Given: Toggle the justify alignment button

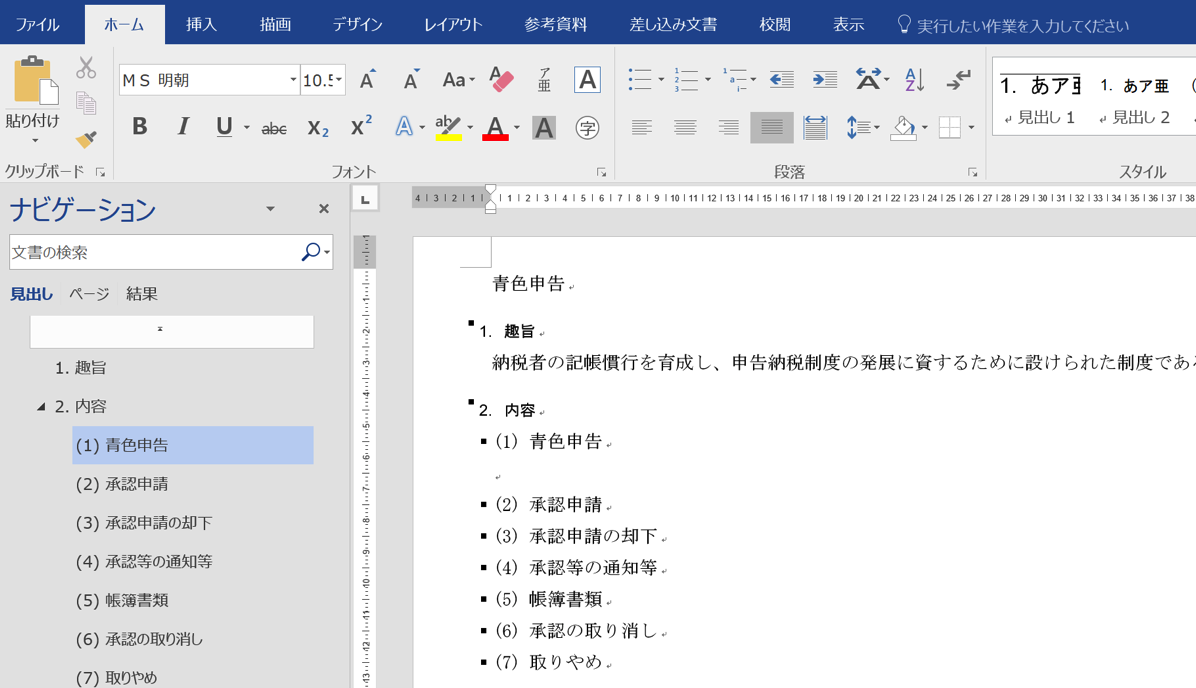Looking at the screenshot, I should coord(771,128).
